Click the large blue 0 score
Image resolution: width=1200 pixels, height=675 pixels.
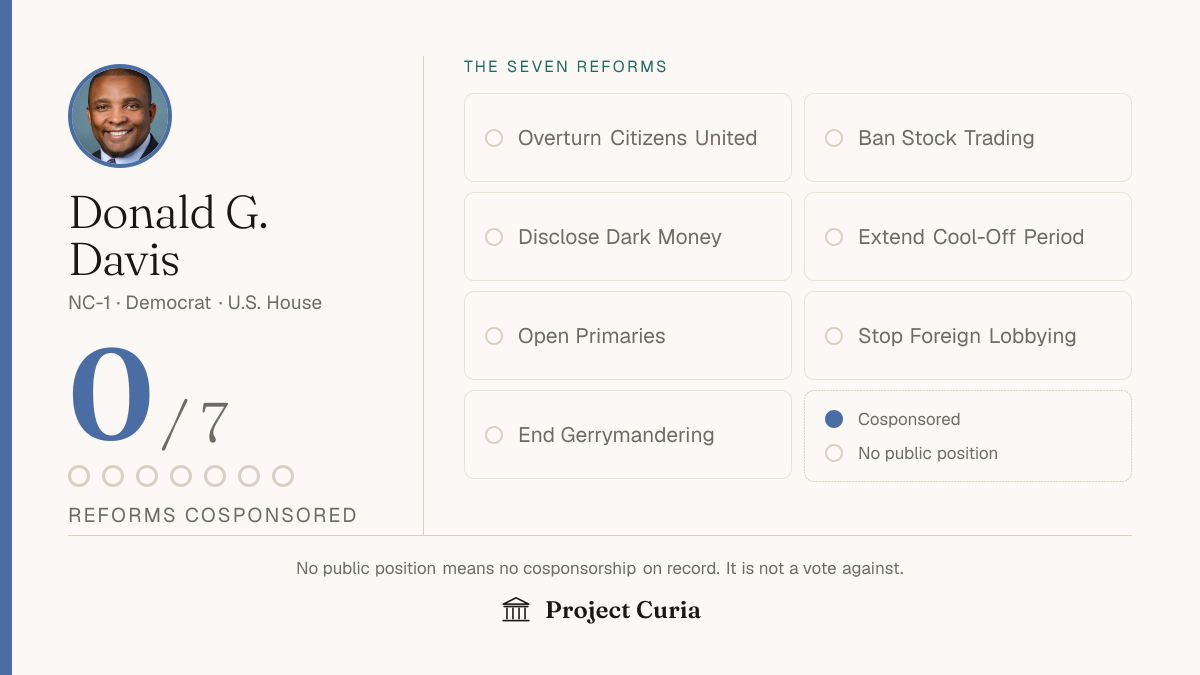pos(111,395)
